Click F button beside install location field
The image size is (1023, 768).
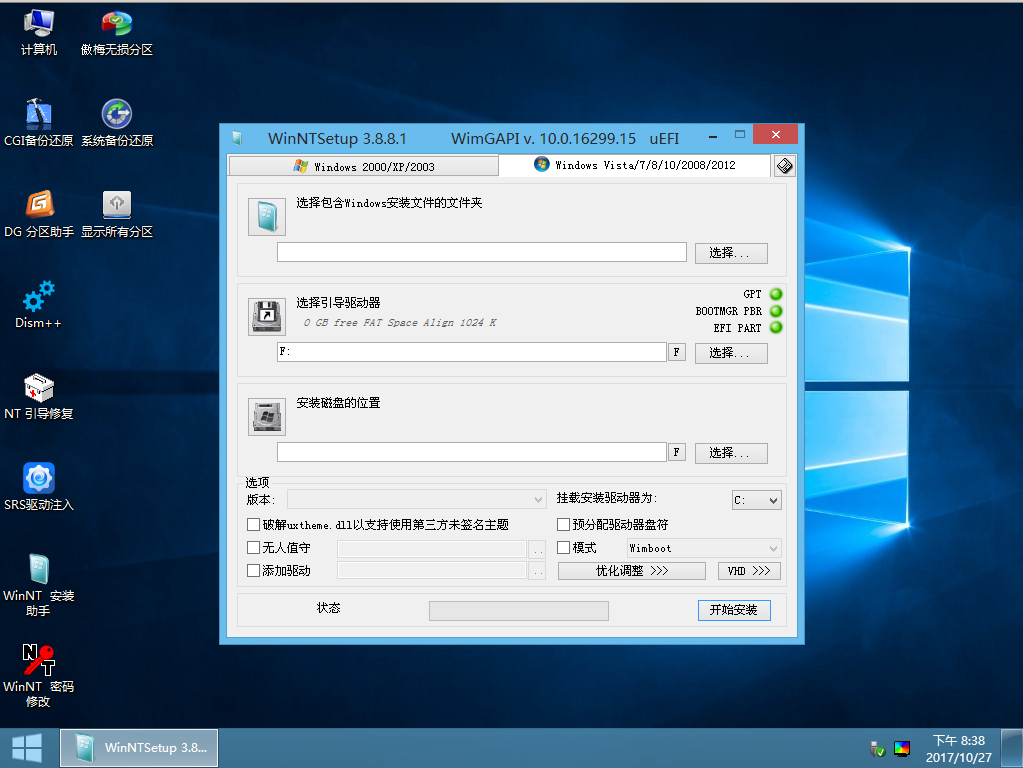[677, 452]
